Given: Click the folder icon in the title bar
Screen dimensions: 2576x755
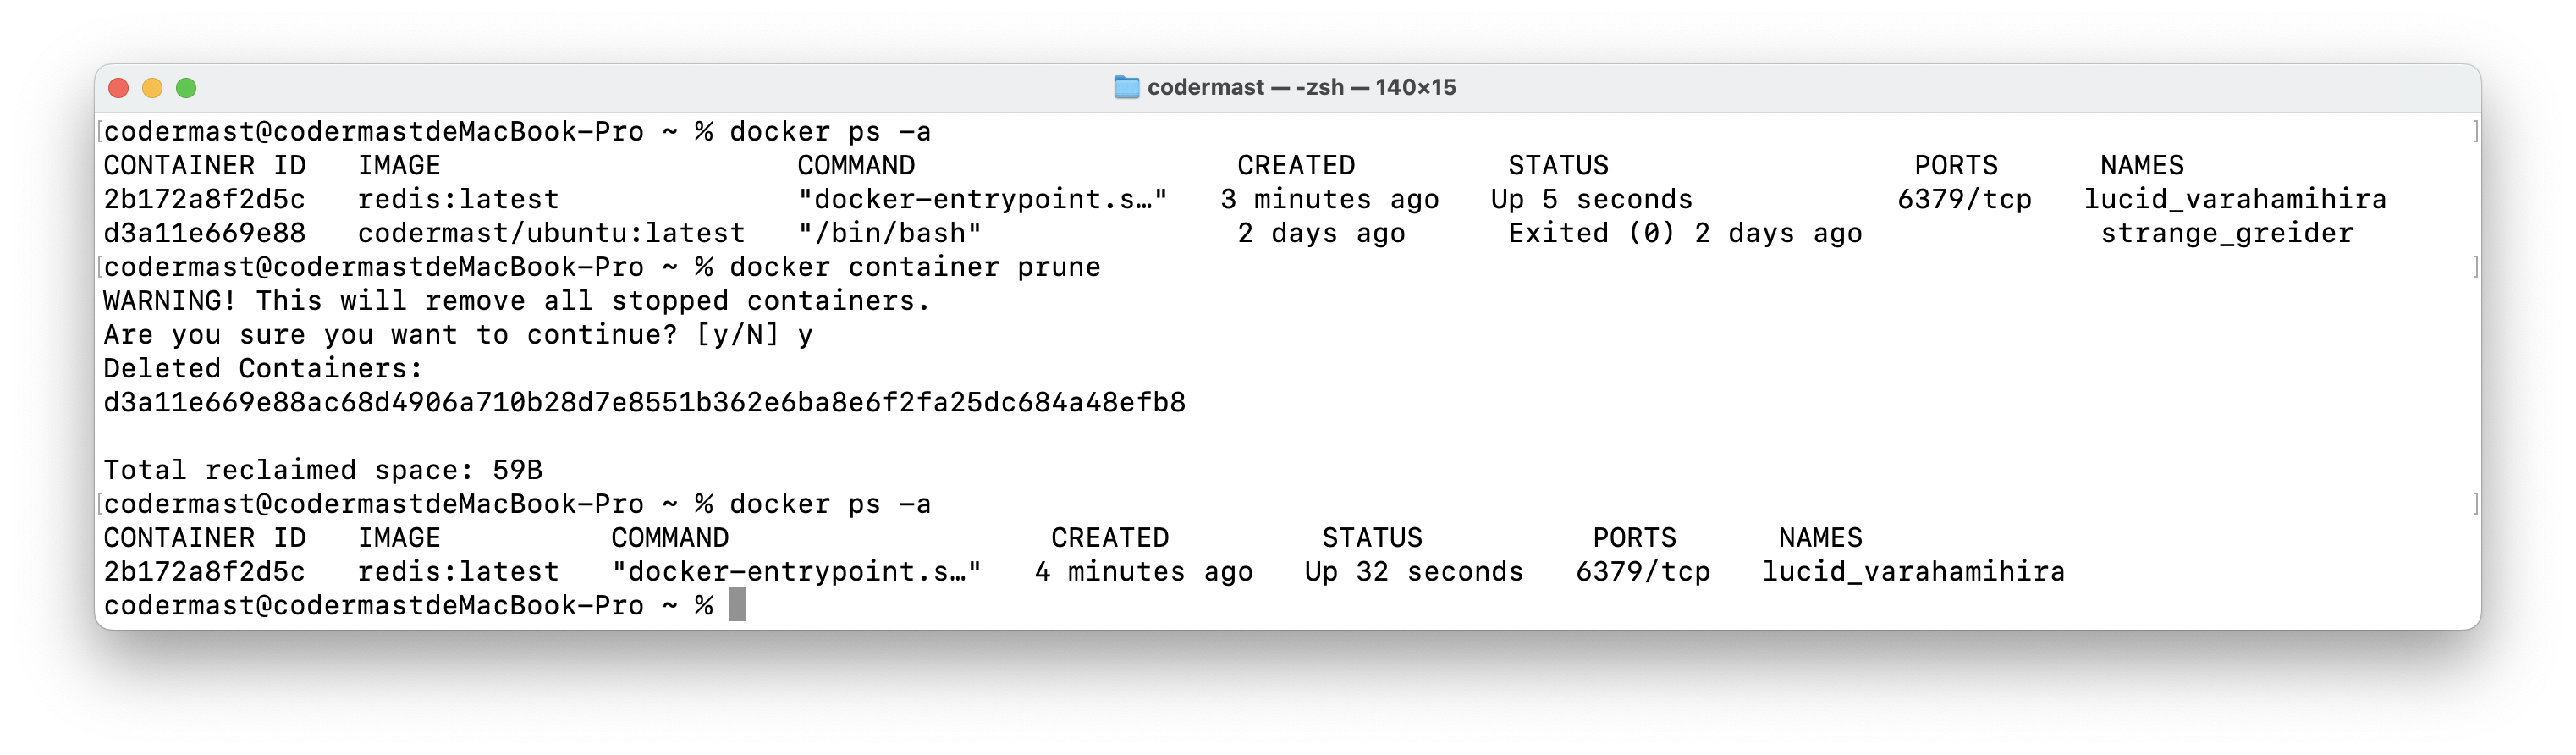Looking at the screenshot, I should click(x=1126, y=87).
